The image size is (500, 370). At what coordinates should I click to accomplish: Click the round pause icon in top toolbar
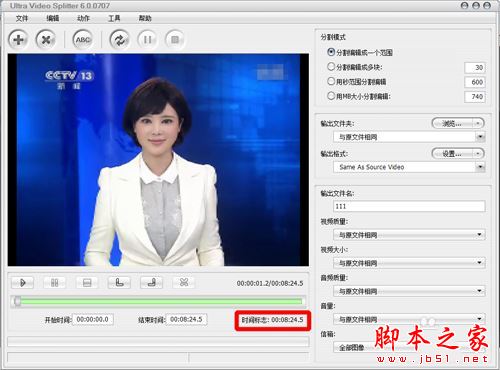(x=147, y=40)
